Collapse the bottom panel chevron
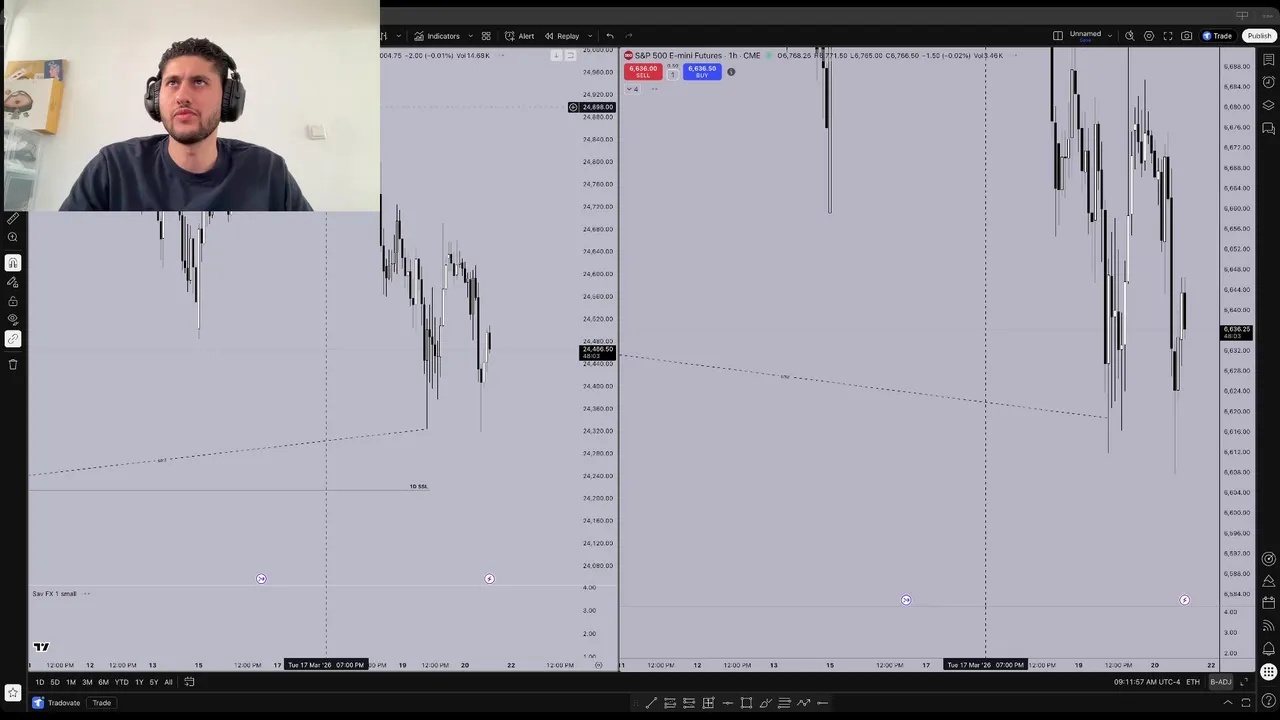The image size is (1280, 720). click(x=1228, y=702)
